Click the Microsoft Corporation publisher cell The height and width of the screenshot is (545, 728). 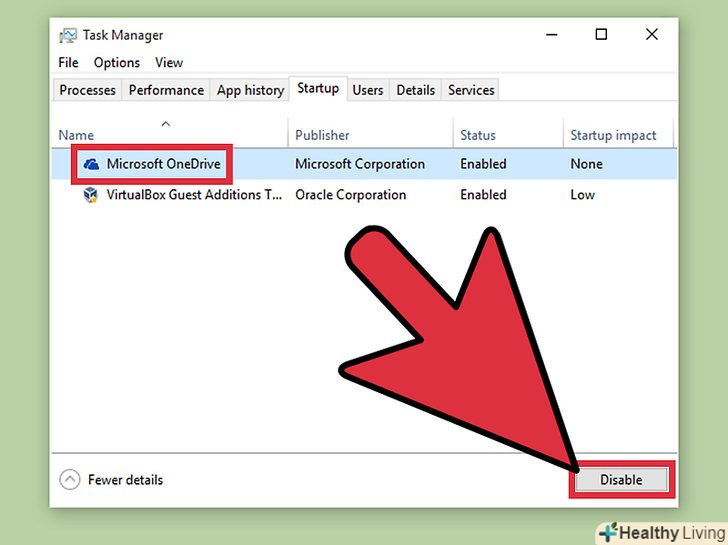coord(360,164)
